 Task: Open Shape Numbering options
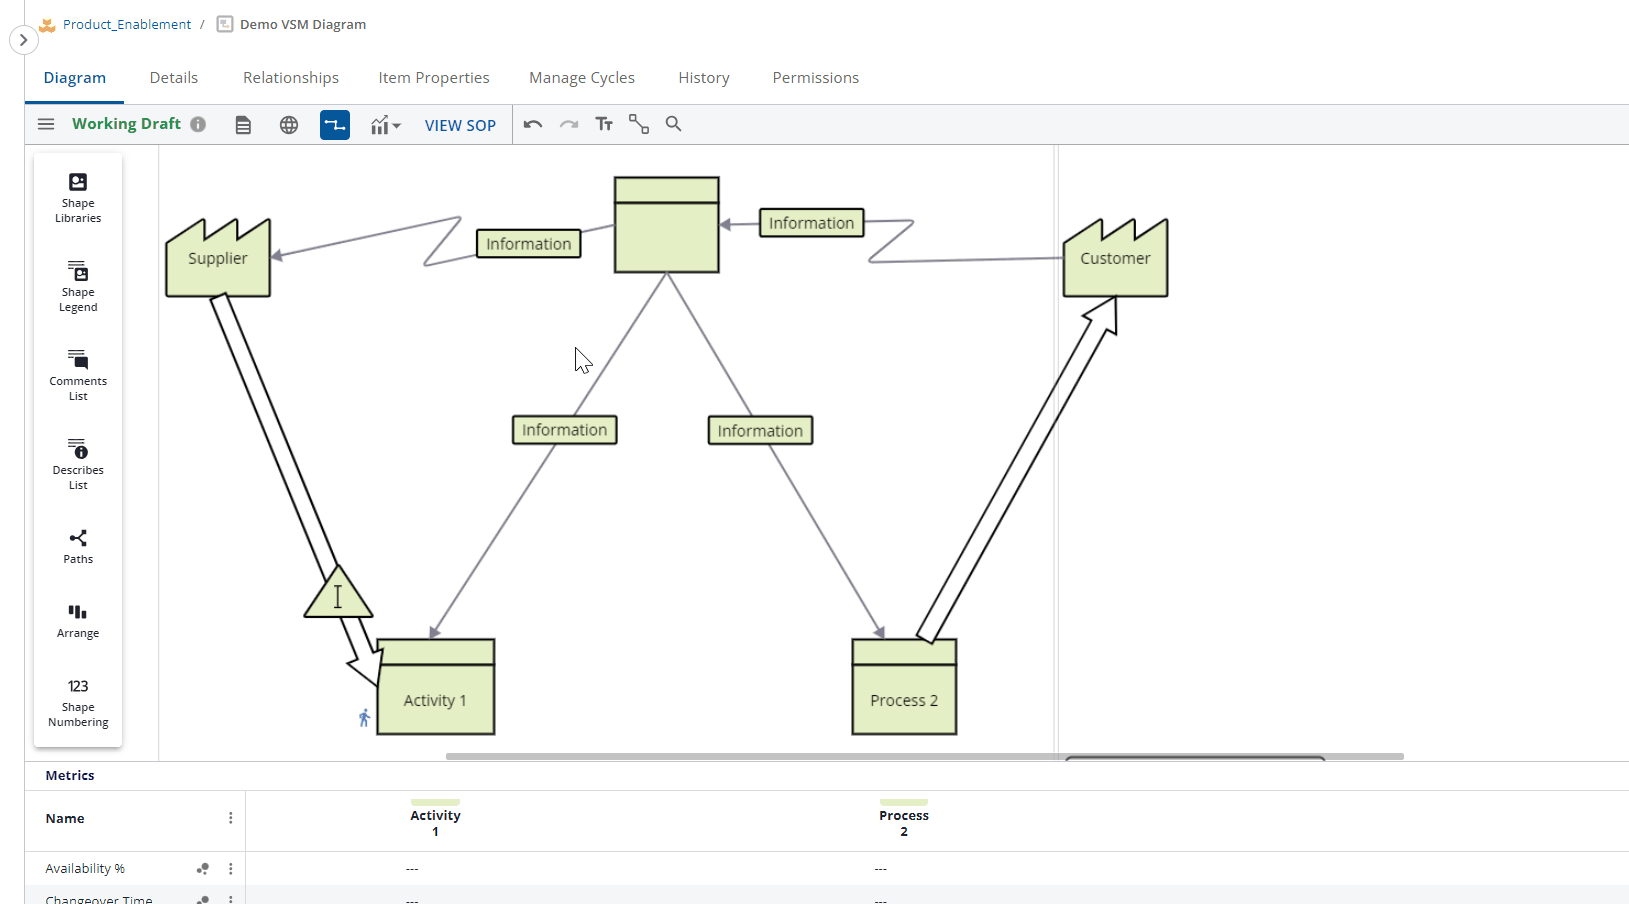[78, 702]
